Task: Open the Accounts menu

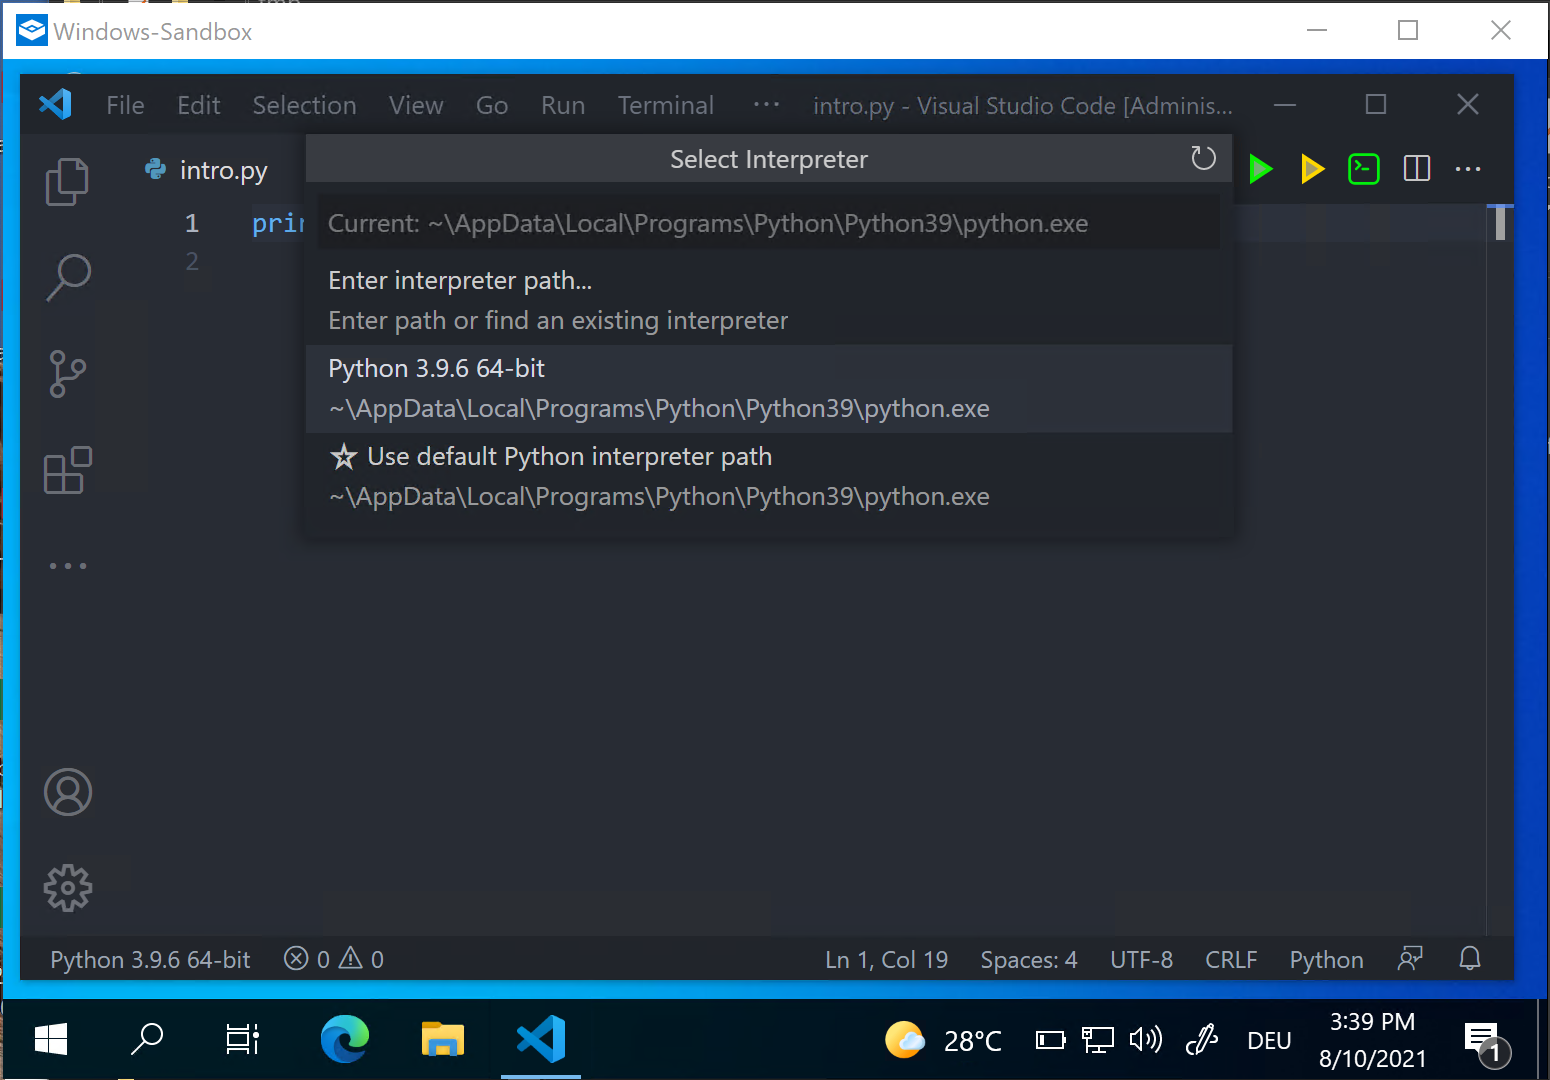Action: click(x=67, y=792)
